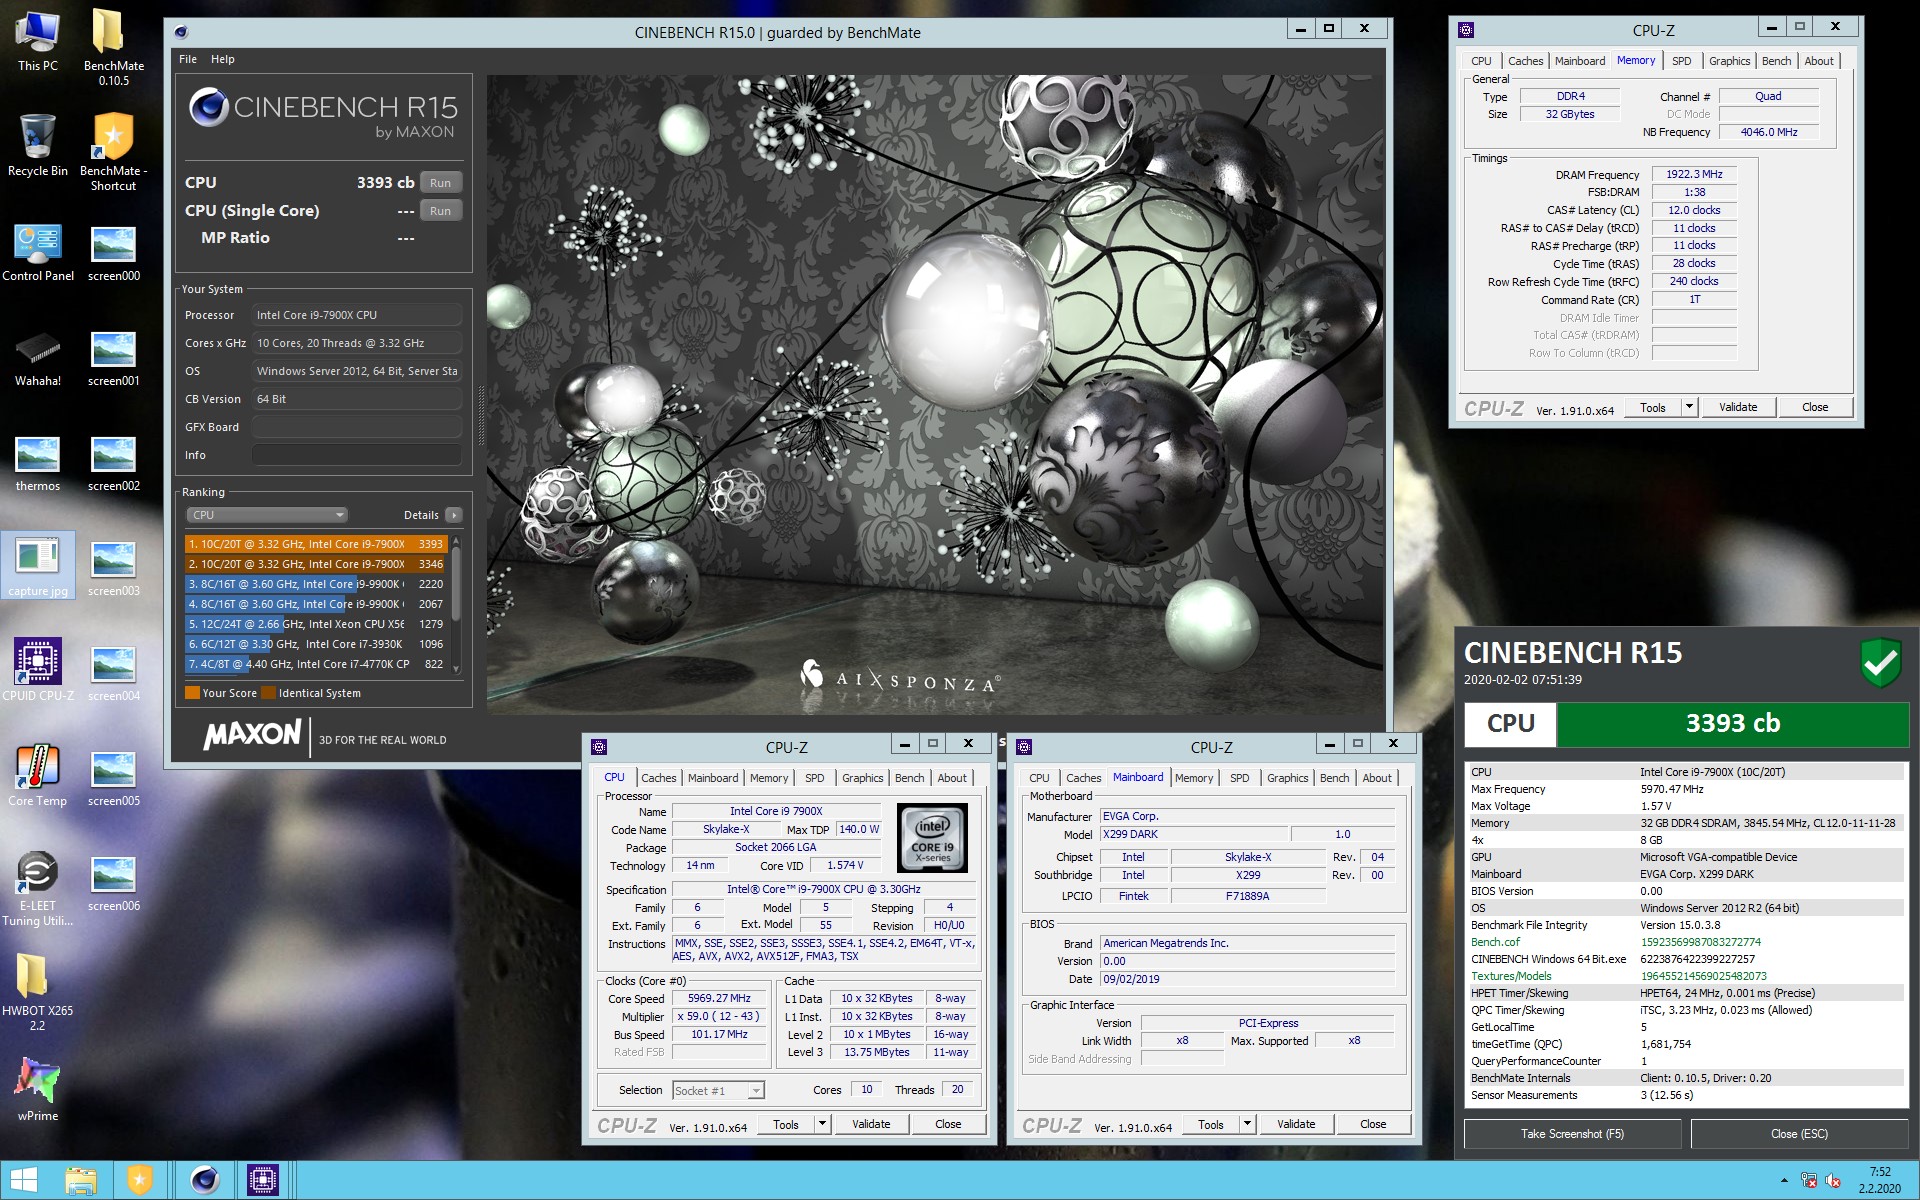
Task: Open Wahaha! desktop icon
Action: (x=38, y=358)
